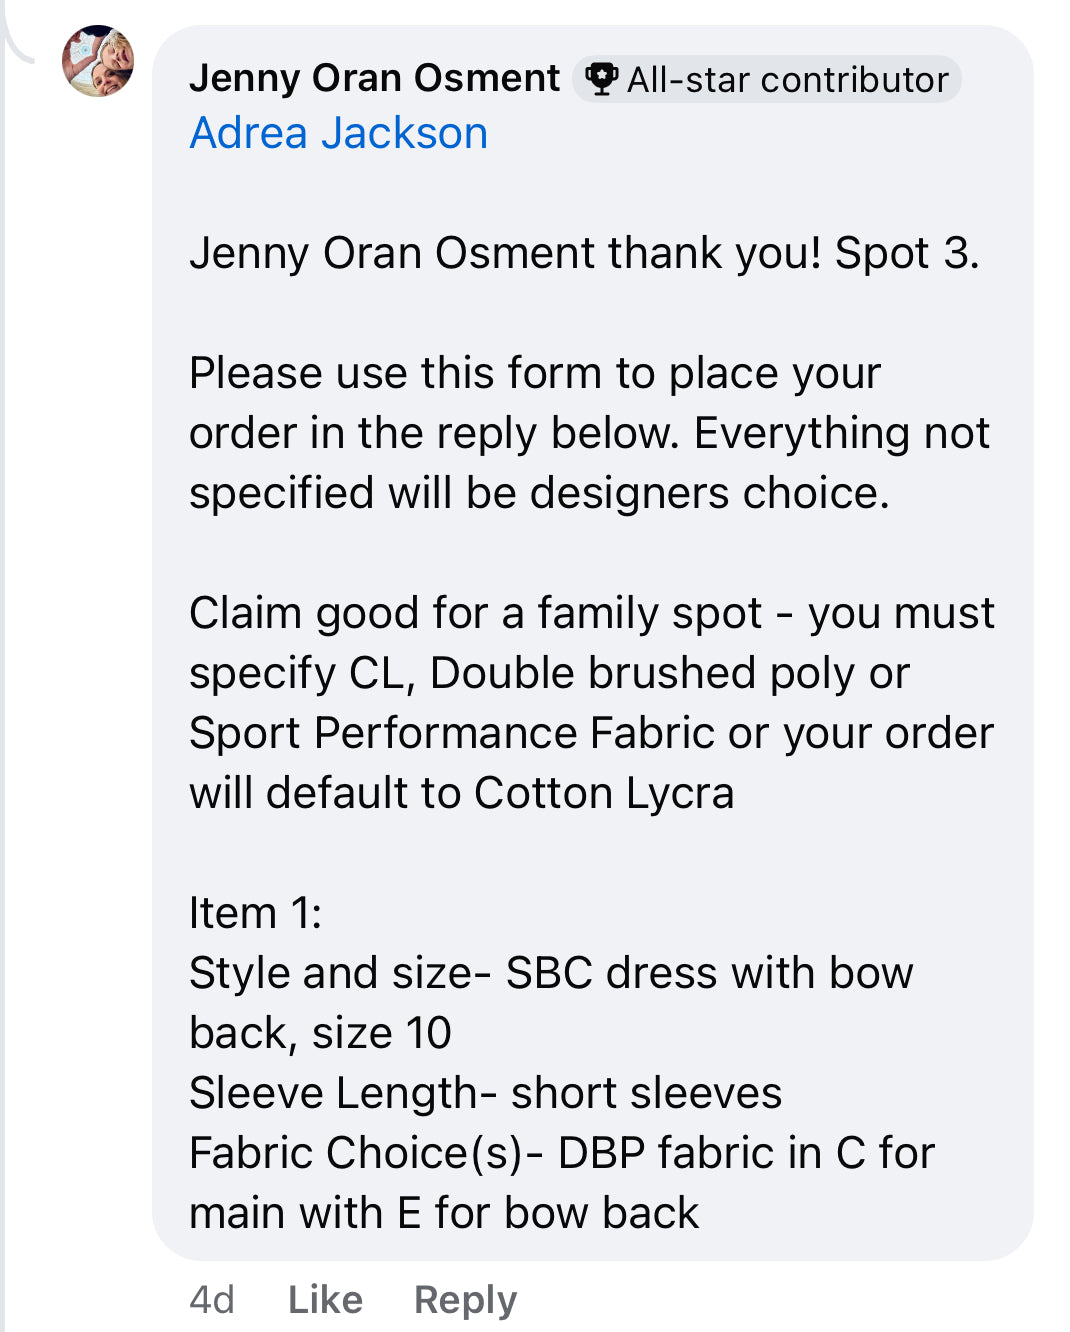Click the "back, size 10" text line
Image resolution: width=1070 pixels, height=1332 pixels.
320,1033
